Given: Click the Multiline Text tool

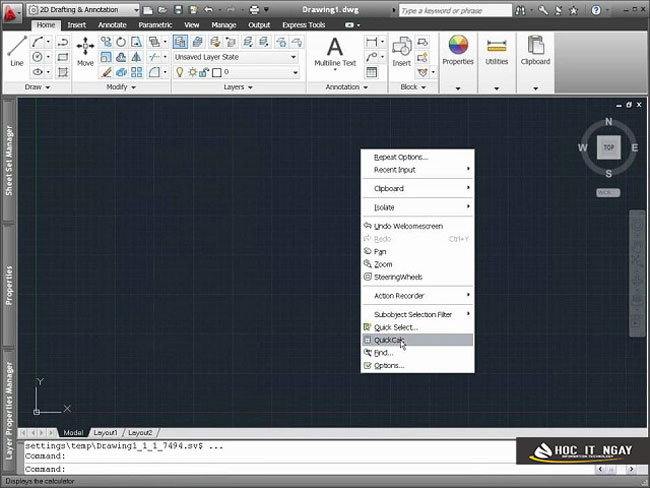Looking at the screenshot, I should tap(335, 51).
